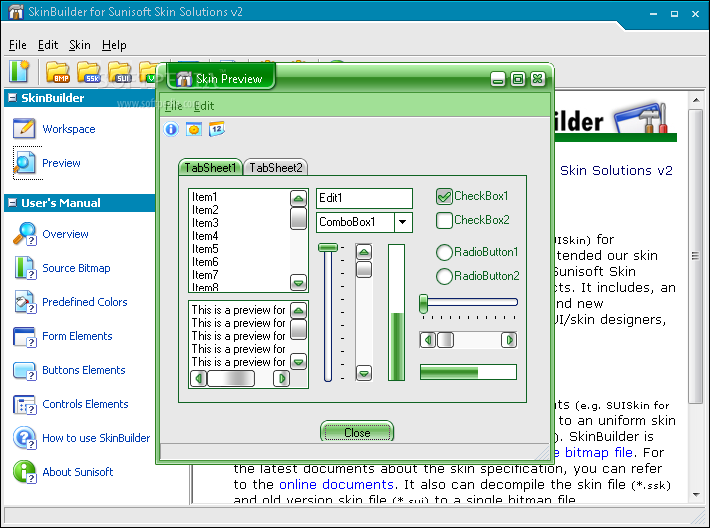Click scroll up arrow of Item listbox
The image size is (710, 528).
[298, 198]
